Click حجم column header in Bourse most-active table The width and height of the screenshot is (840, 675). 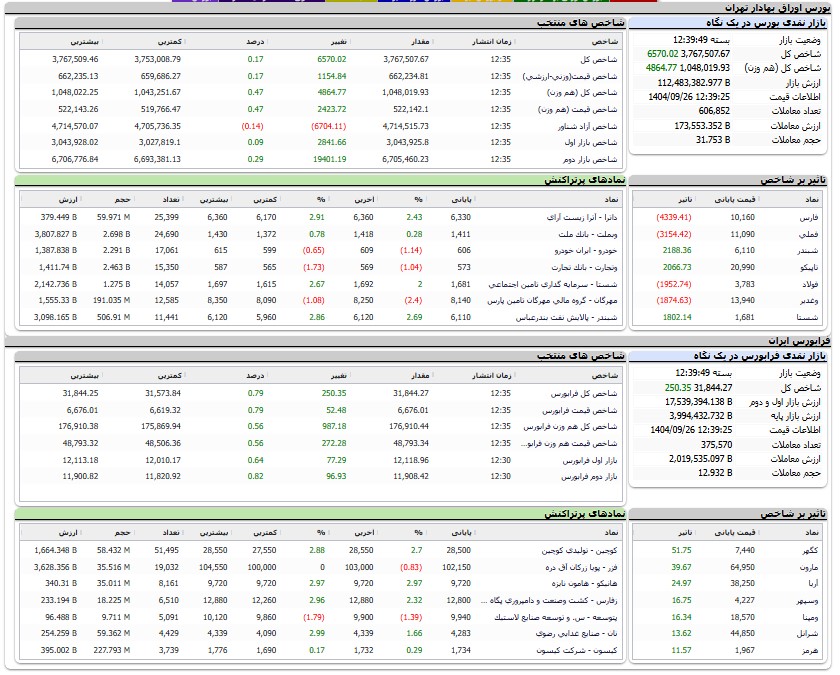click(x=116, y=199)
